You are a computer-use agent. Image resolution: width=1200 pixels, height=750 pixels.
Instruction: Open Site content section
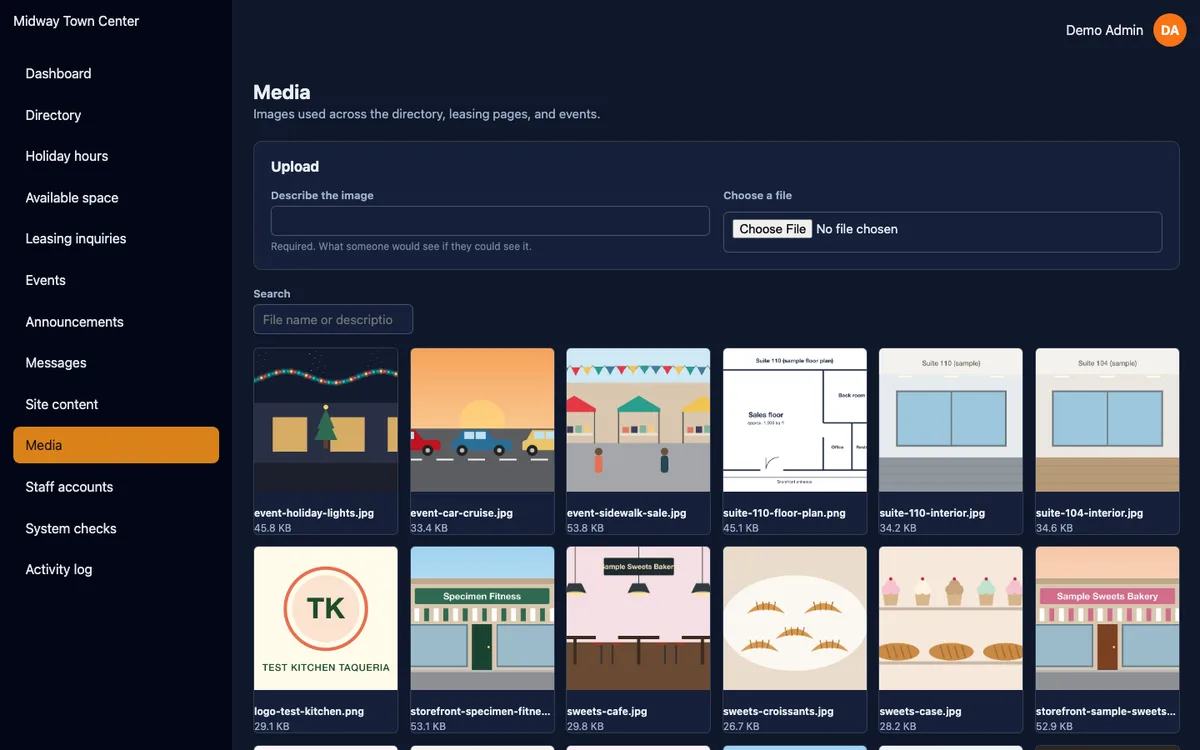pyautogui.click(x=116, y=404)
